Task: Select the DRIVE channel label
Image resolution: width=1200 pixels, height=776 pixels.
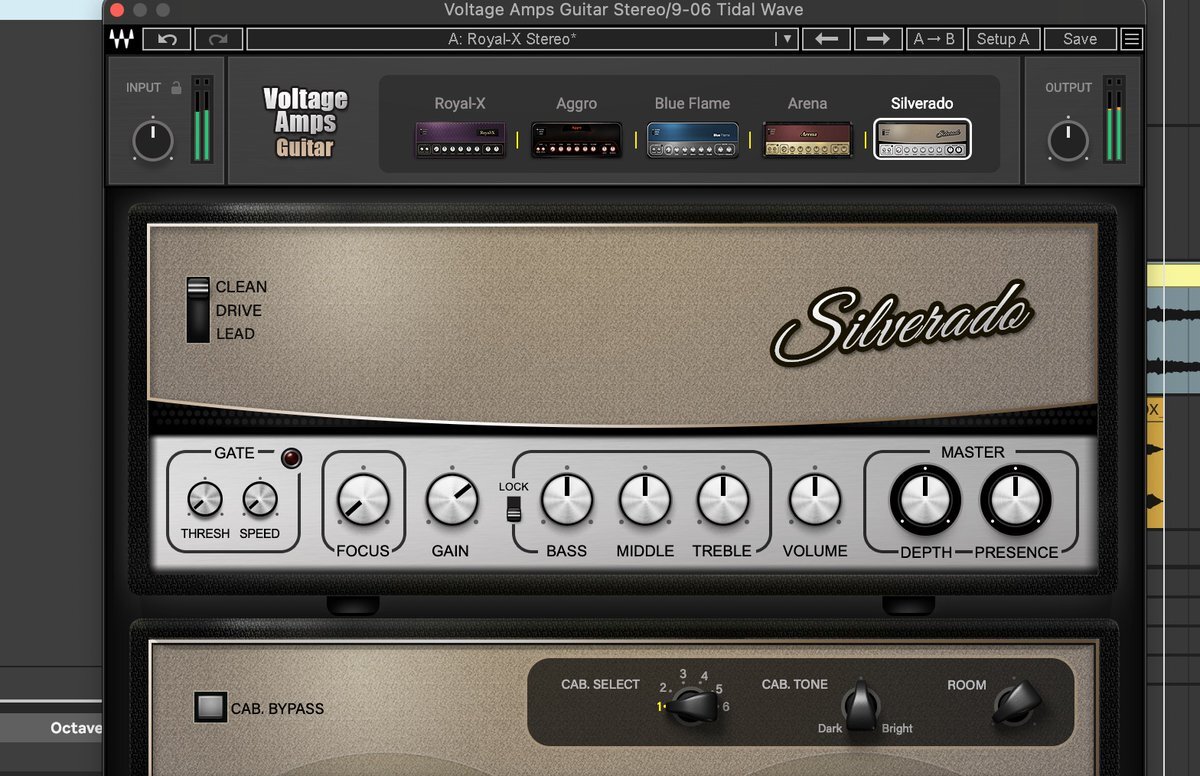Action: pos(239,311)
